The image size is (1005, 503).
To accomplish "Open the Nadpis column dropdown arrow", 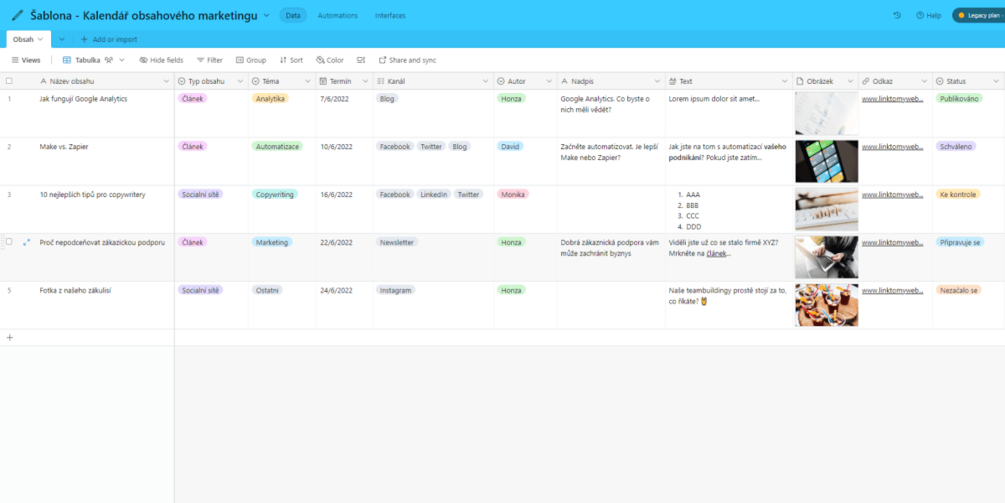I will pos(657,81).
